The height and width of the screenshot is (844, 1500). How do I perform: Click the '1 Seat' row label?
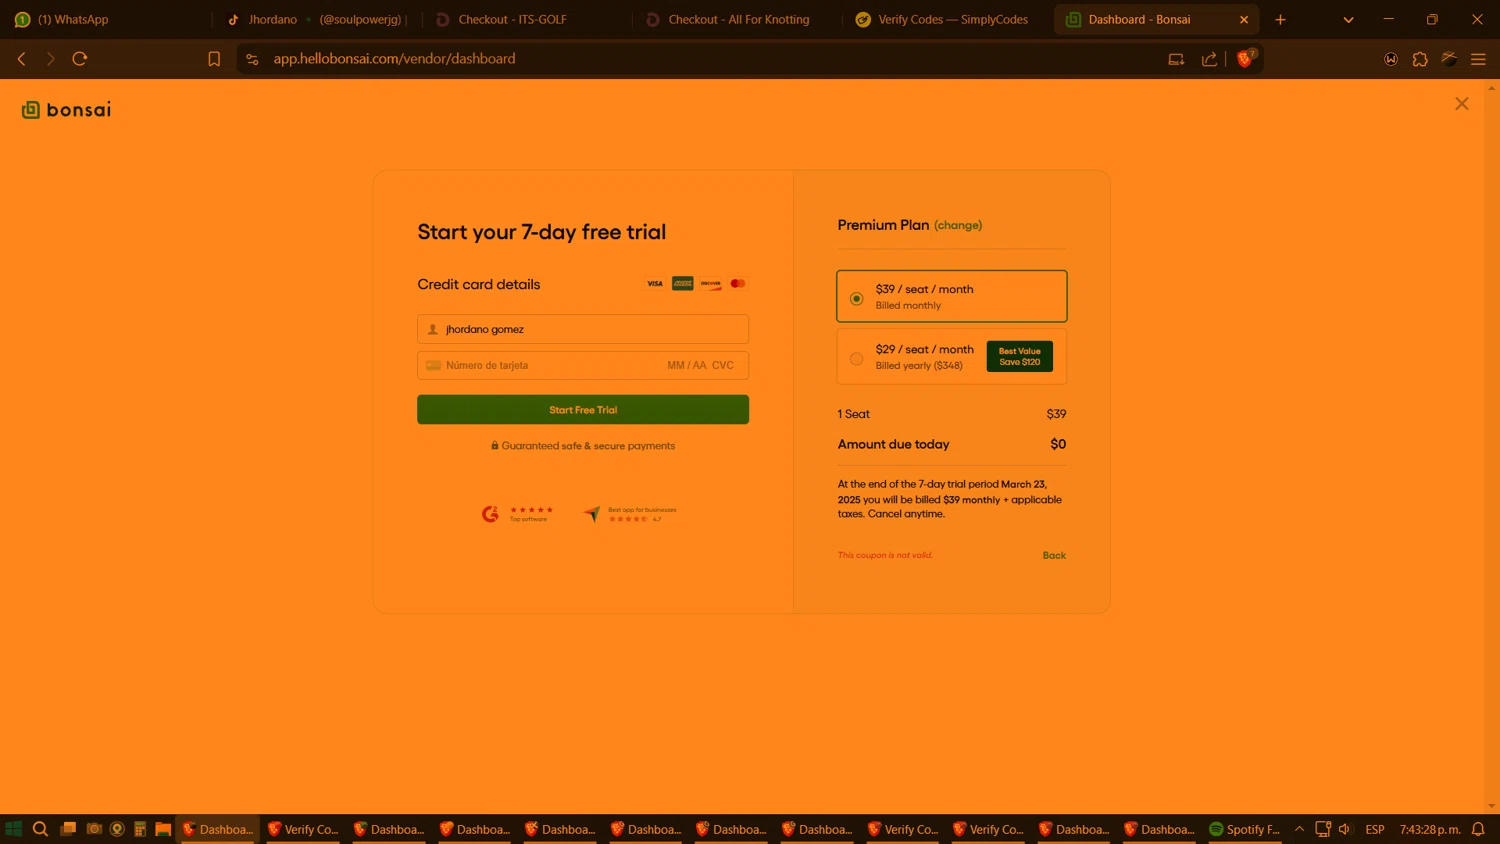click(854, 414)
